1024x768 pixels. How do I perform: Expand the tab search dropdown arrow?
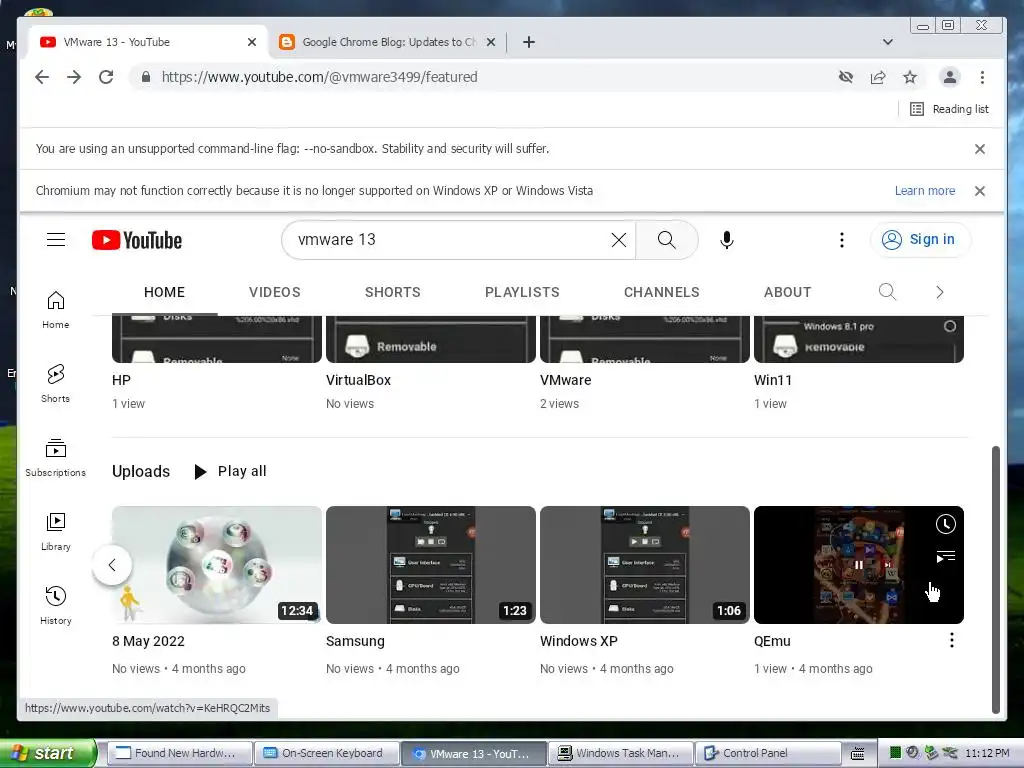coord(888,42)
